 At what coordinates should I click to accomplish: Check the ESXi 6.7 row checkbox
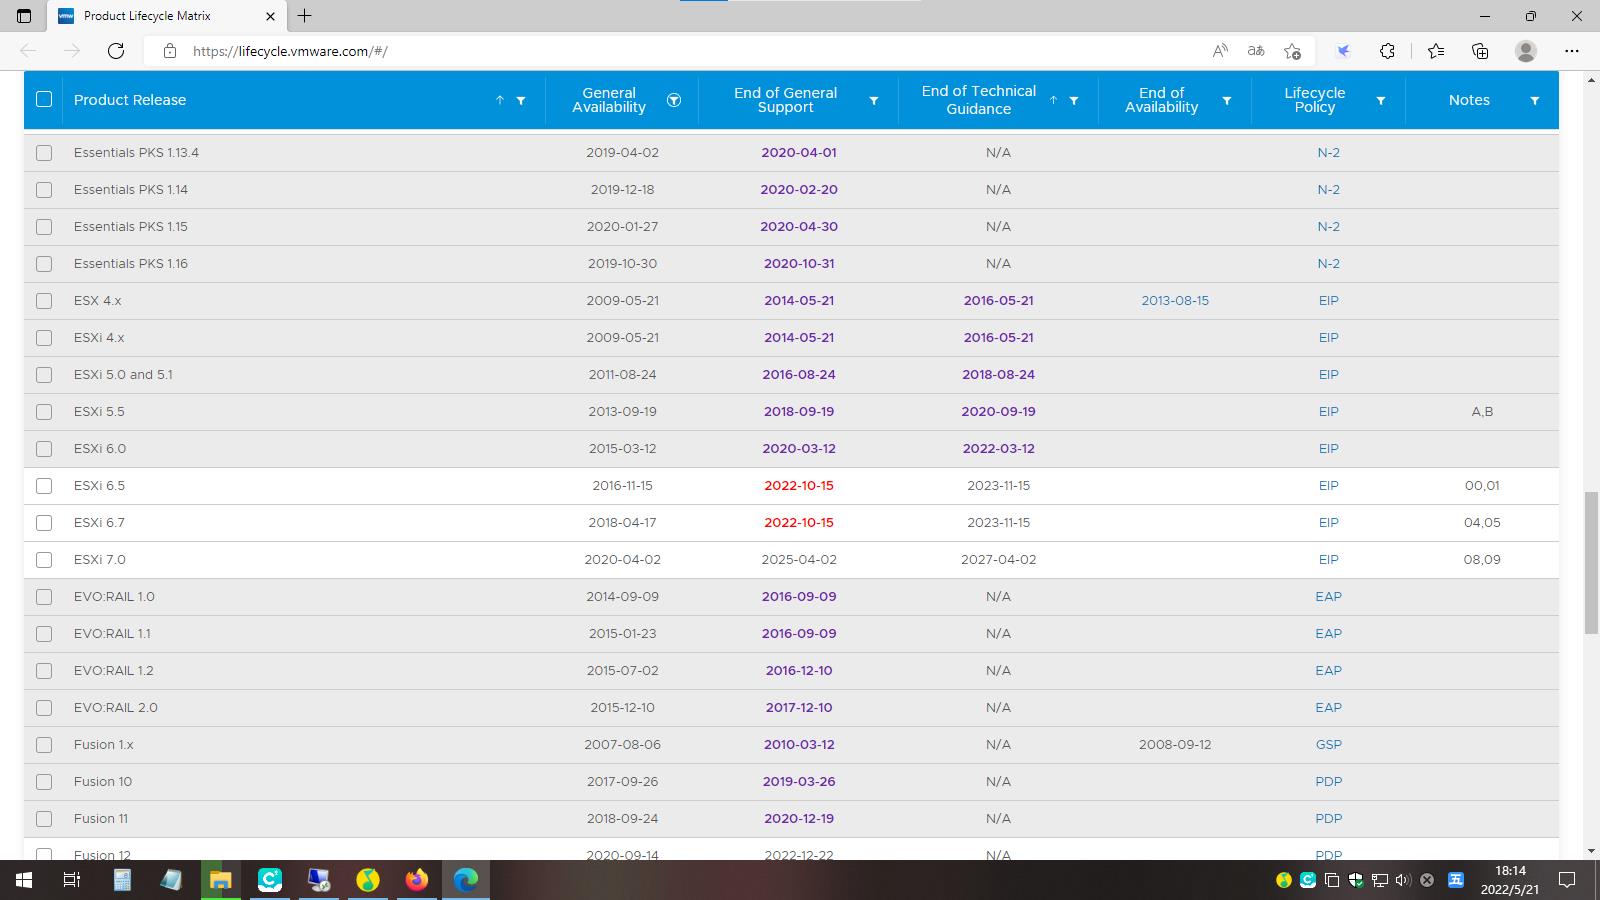click(44, 523)
